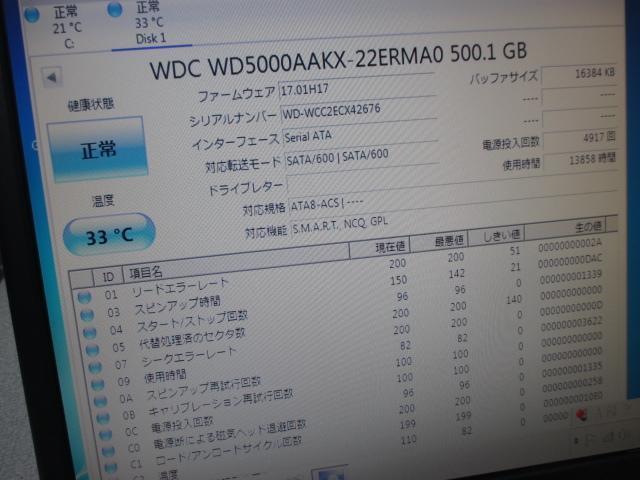Viewport: 640px width, 480px height.
Task: Click status icon of attribute 07 row
Action: tap(95, 367)
